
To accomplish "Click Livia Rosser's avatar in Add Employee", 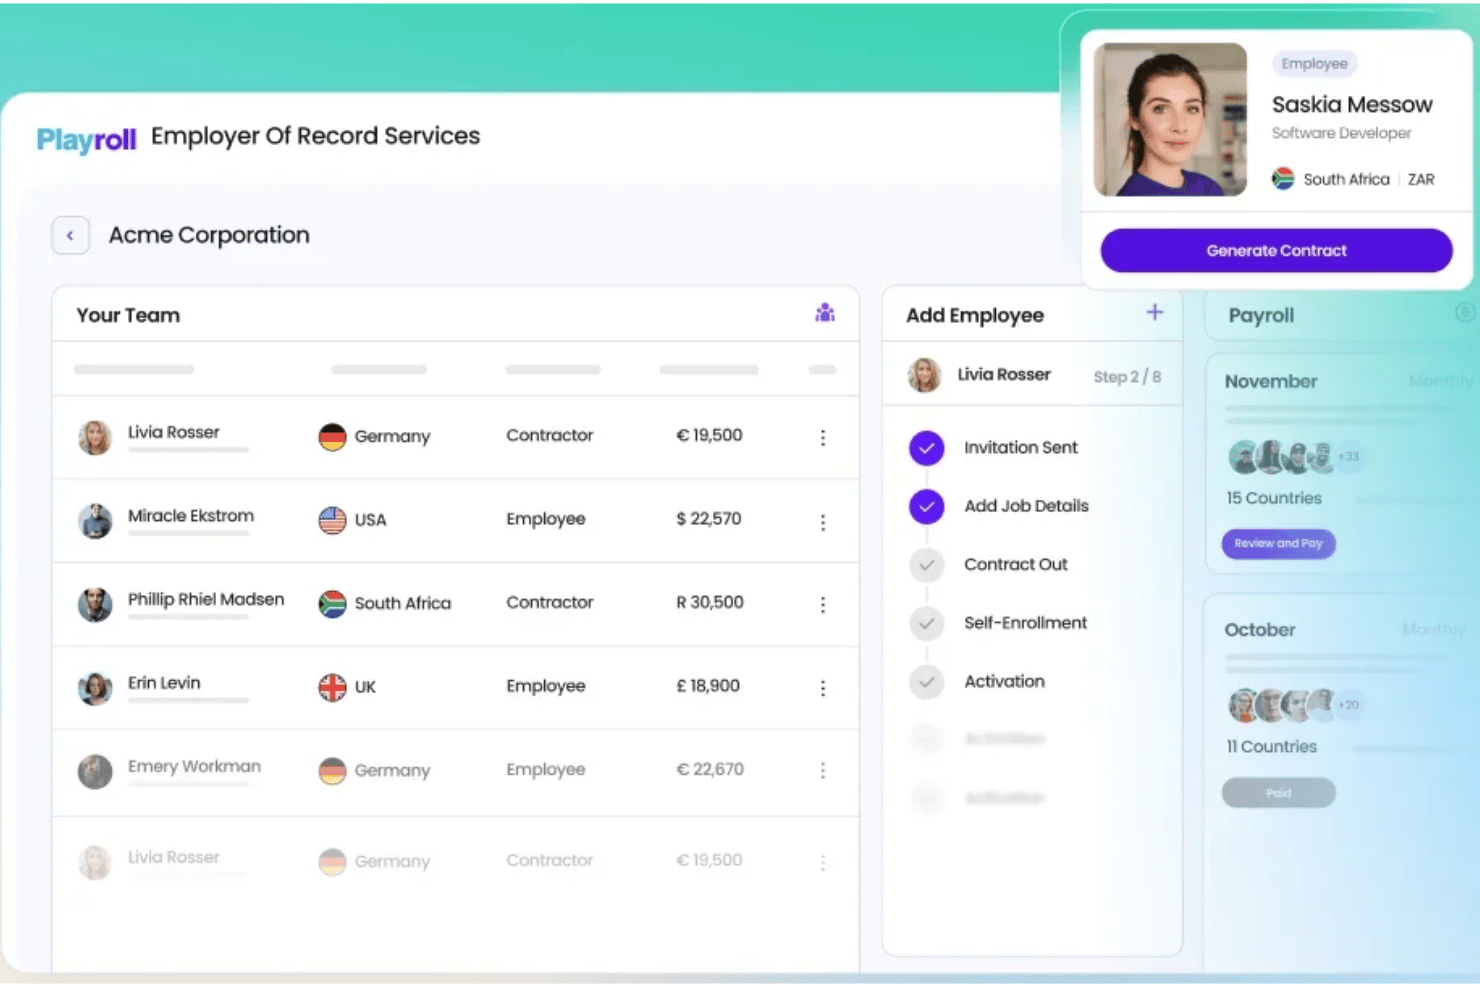I will (924, 375).
